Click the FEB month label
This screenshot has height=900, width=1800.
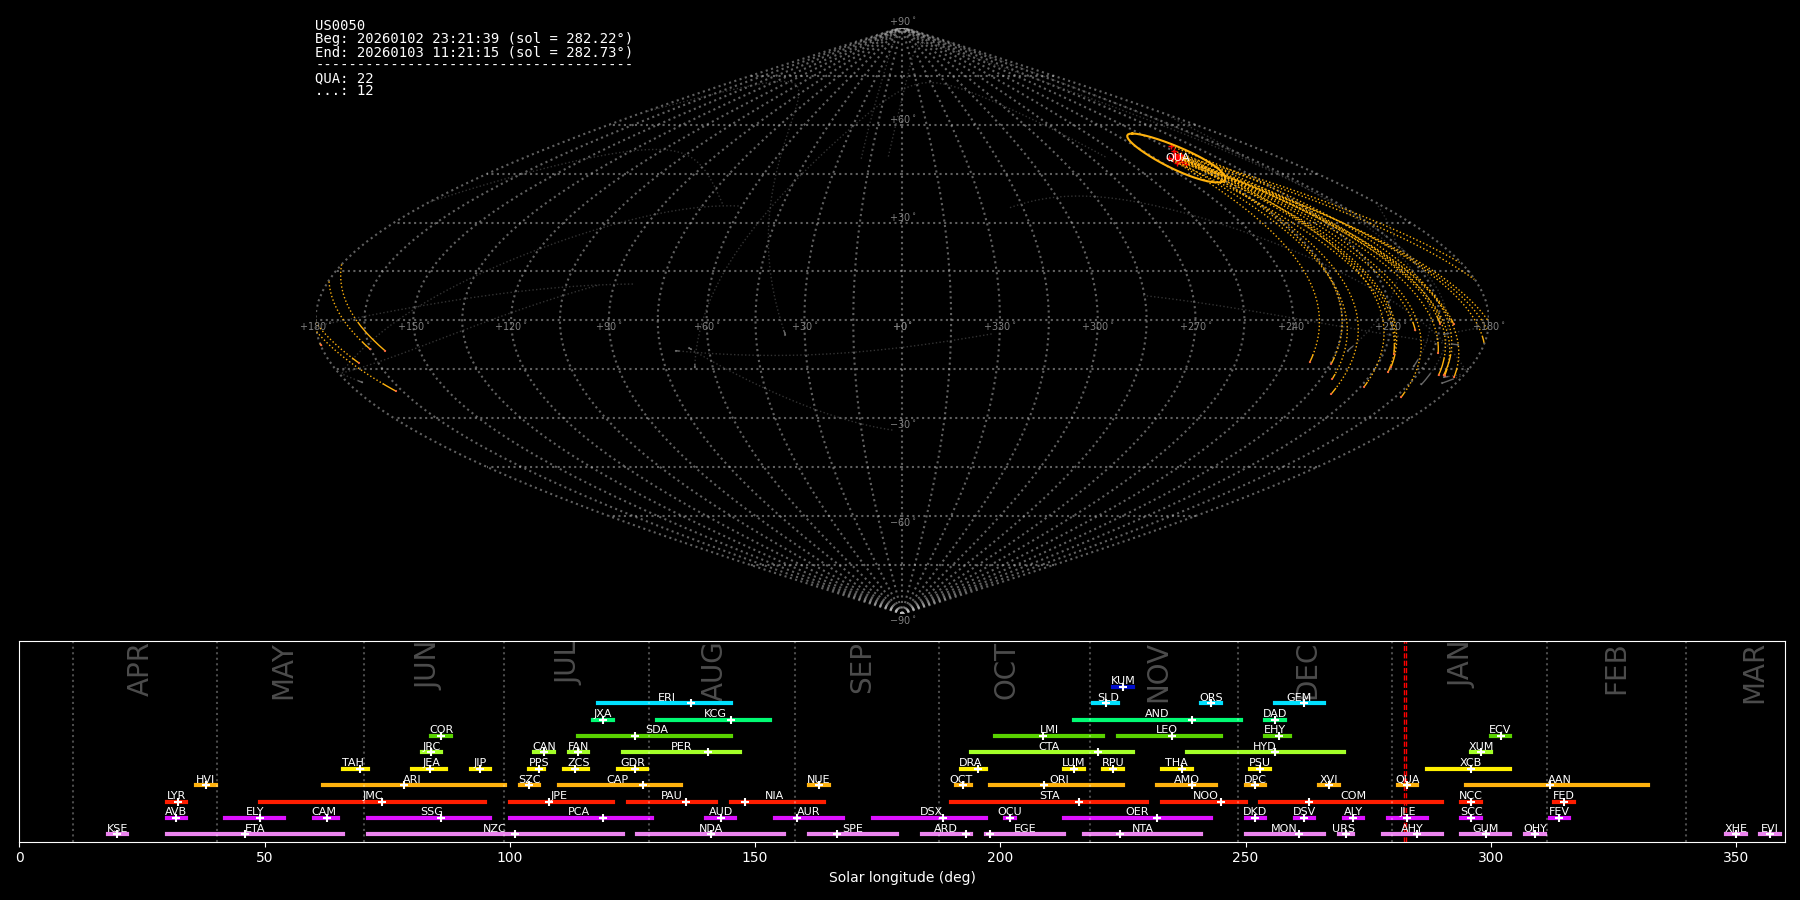point(1616,671)
